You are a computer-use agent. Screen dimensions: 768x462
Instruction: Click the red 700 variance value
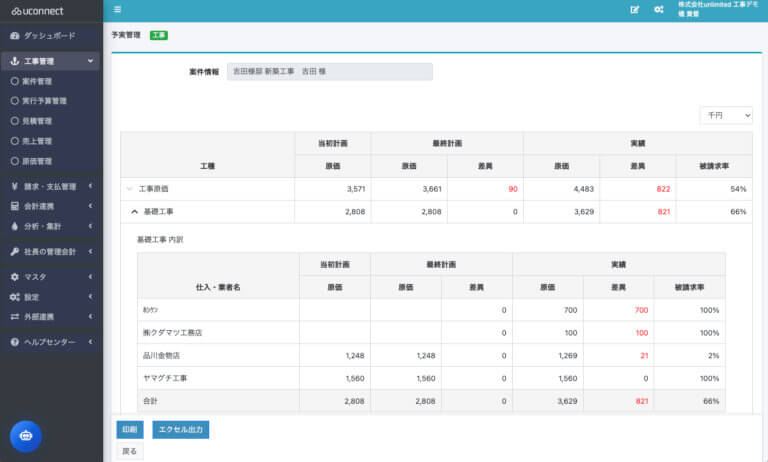[641, 310]
